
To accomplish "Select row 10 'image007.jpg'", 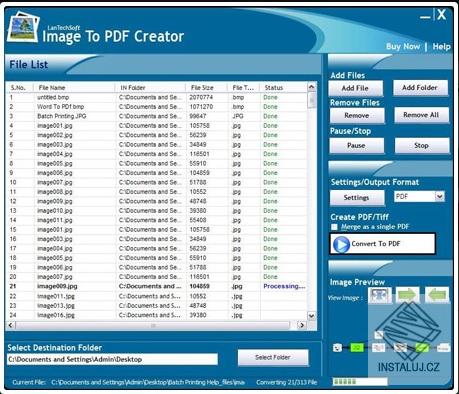I will [157, 182].
